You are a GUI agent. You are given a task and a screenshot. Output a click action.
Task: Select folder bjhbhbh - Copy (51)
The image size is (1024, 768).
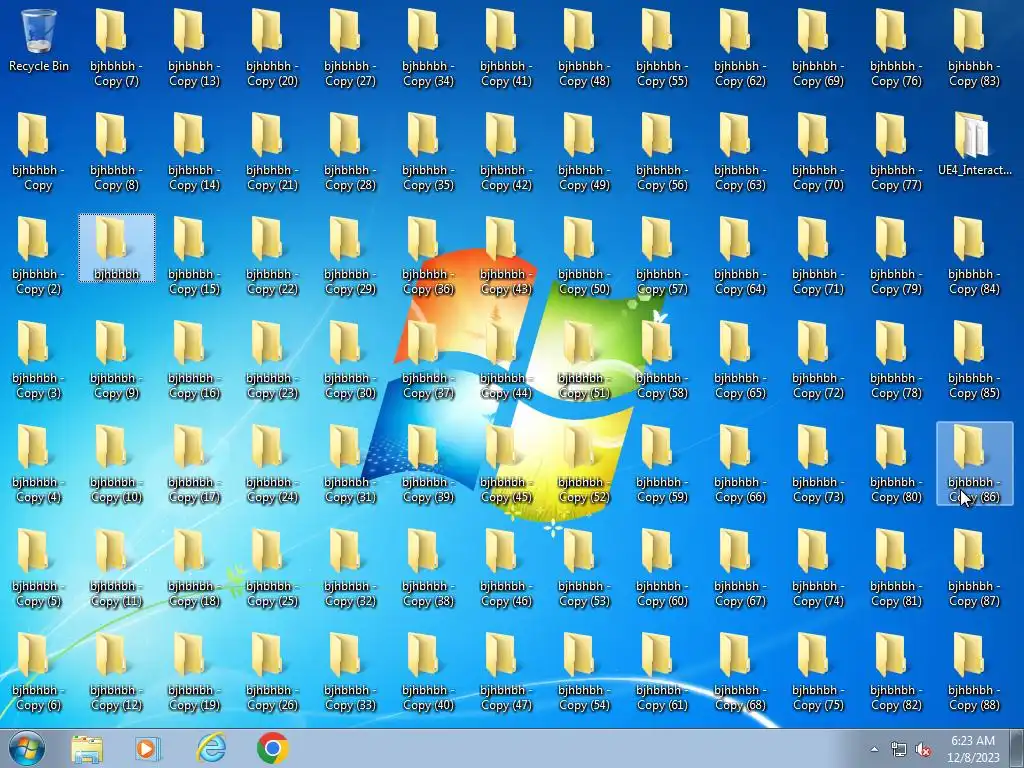click(x=584, y=360)
